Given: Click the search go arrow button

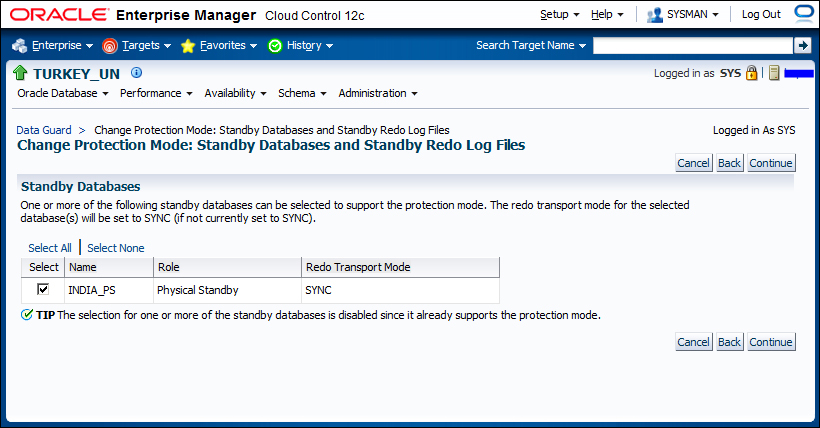Looking at the screenshot, I should [x=802, y=46].
